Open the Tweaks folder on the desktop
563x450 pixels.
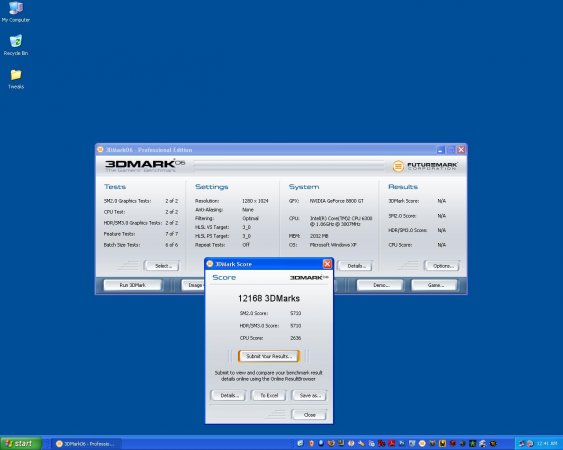tap(16, 79)
